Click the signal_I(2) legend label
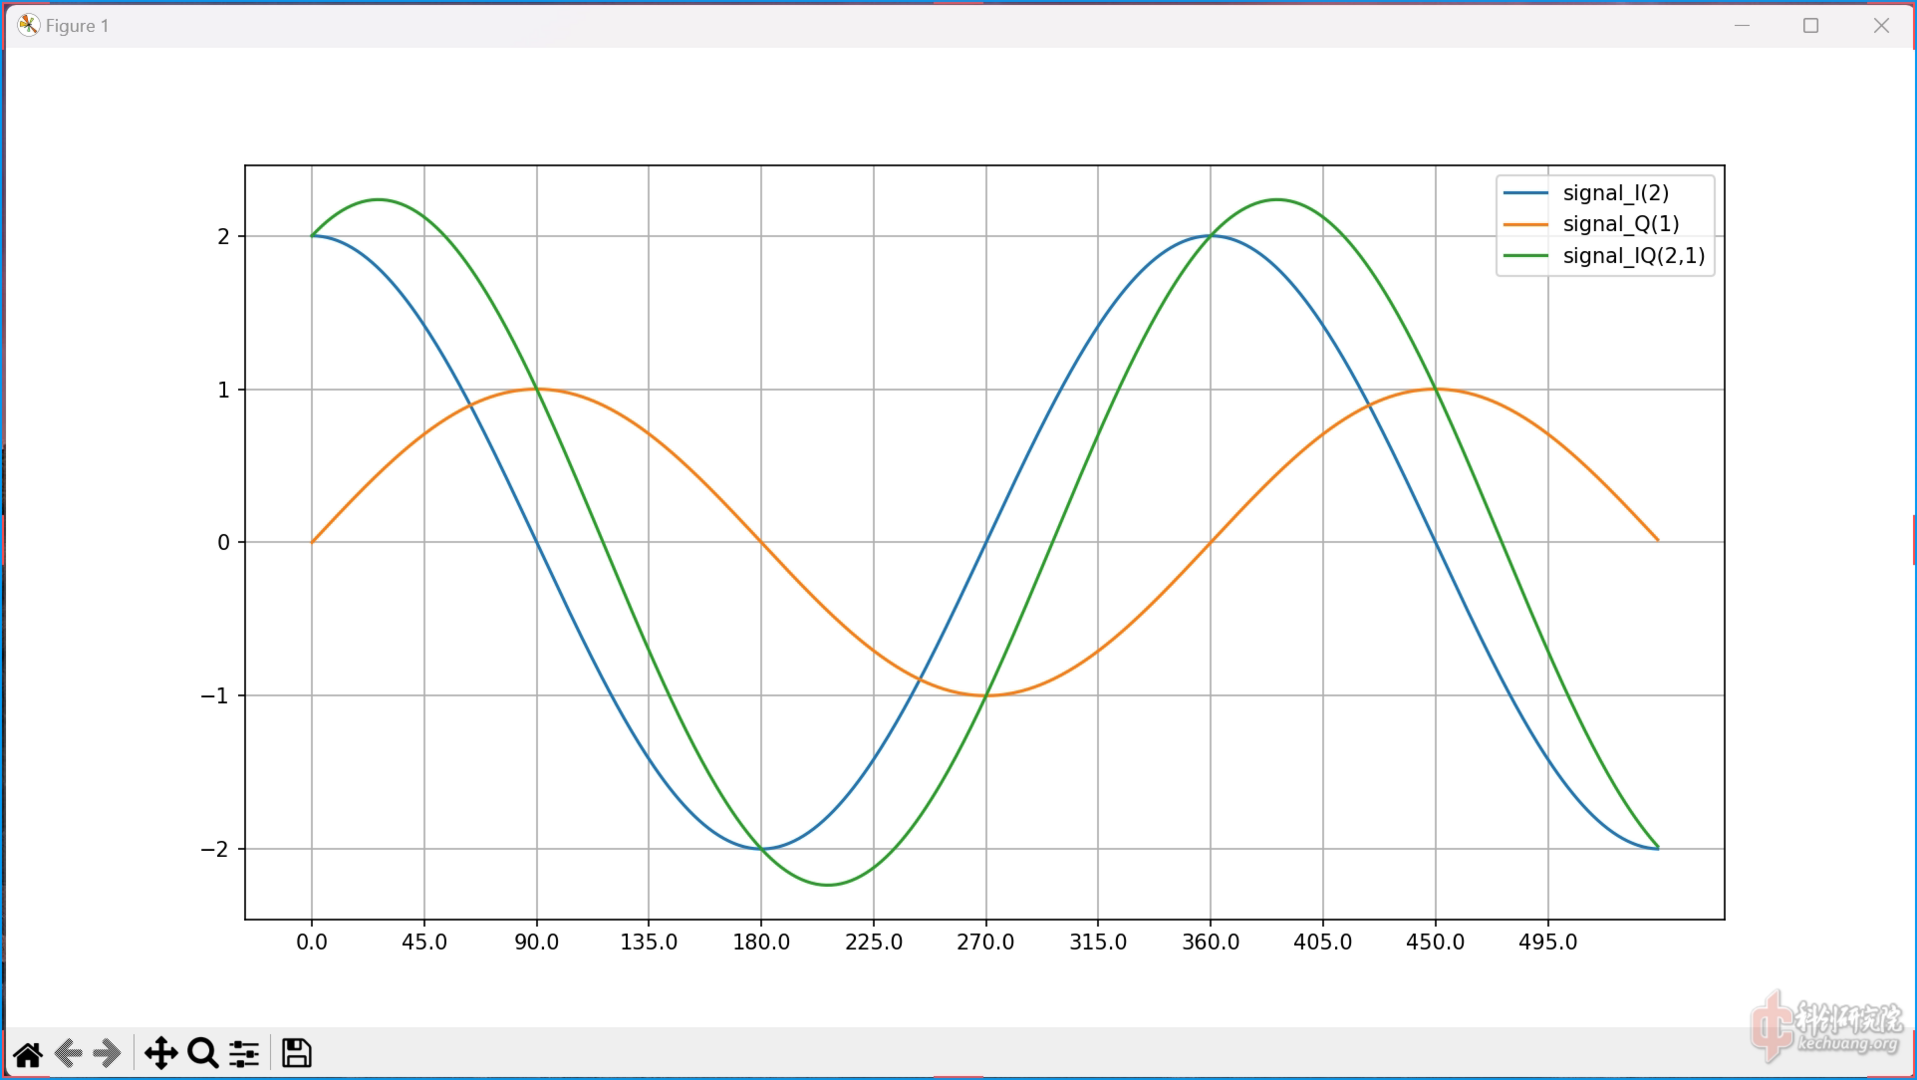 1615,193
